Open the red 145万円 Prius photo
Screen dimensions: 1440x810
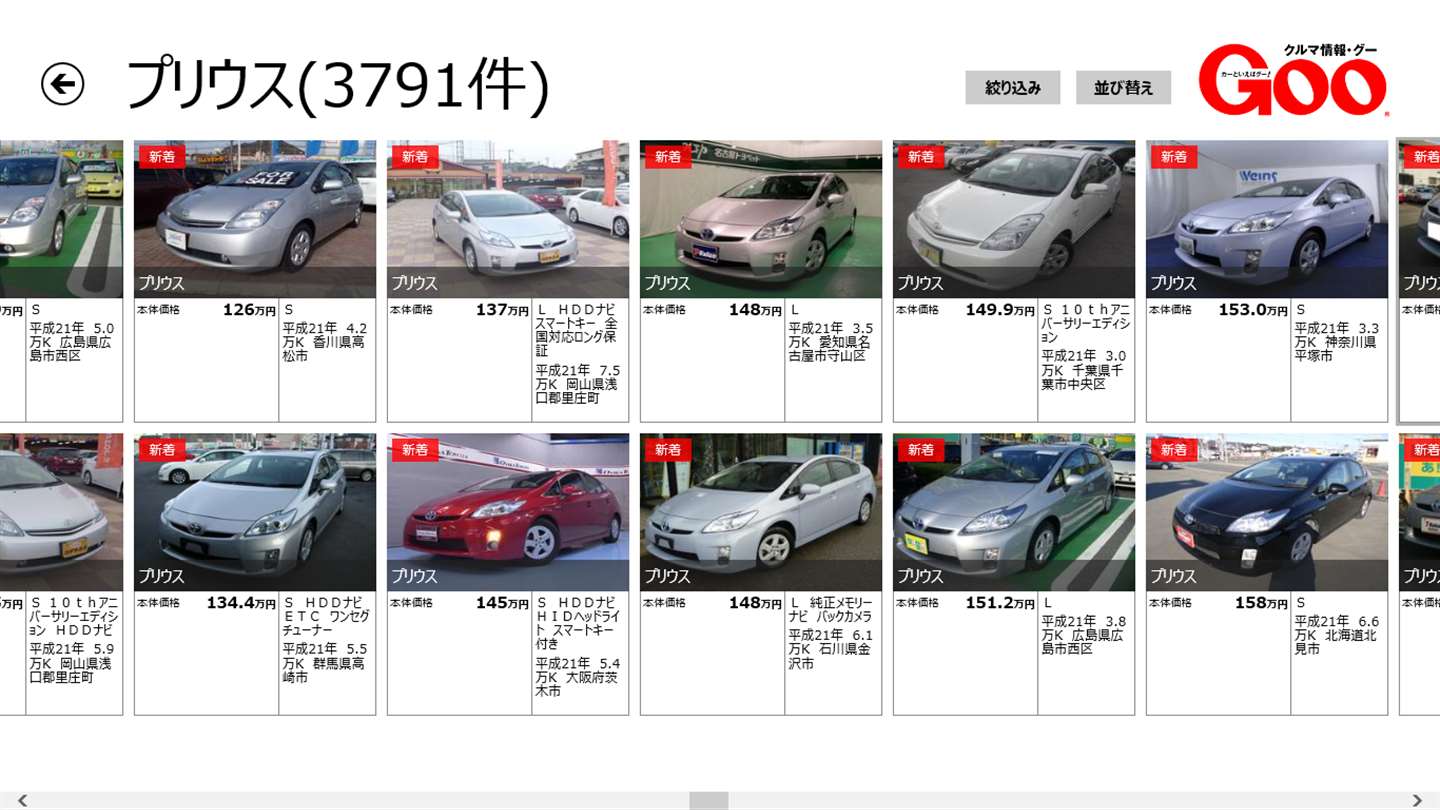pos(508,512)
